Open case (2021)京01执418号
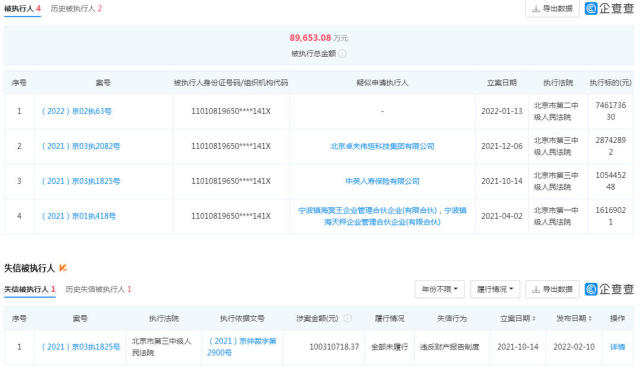The image size is (641, 375). coord(78,216)
